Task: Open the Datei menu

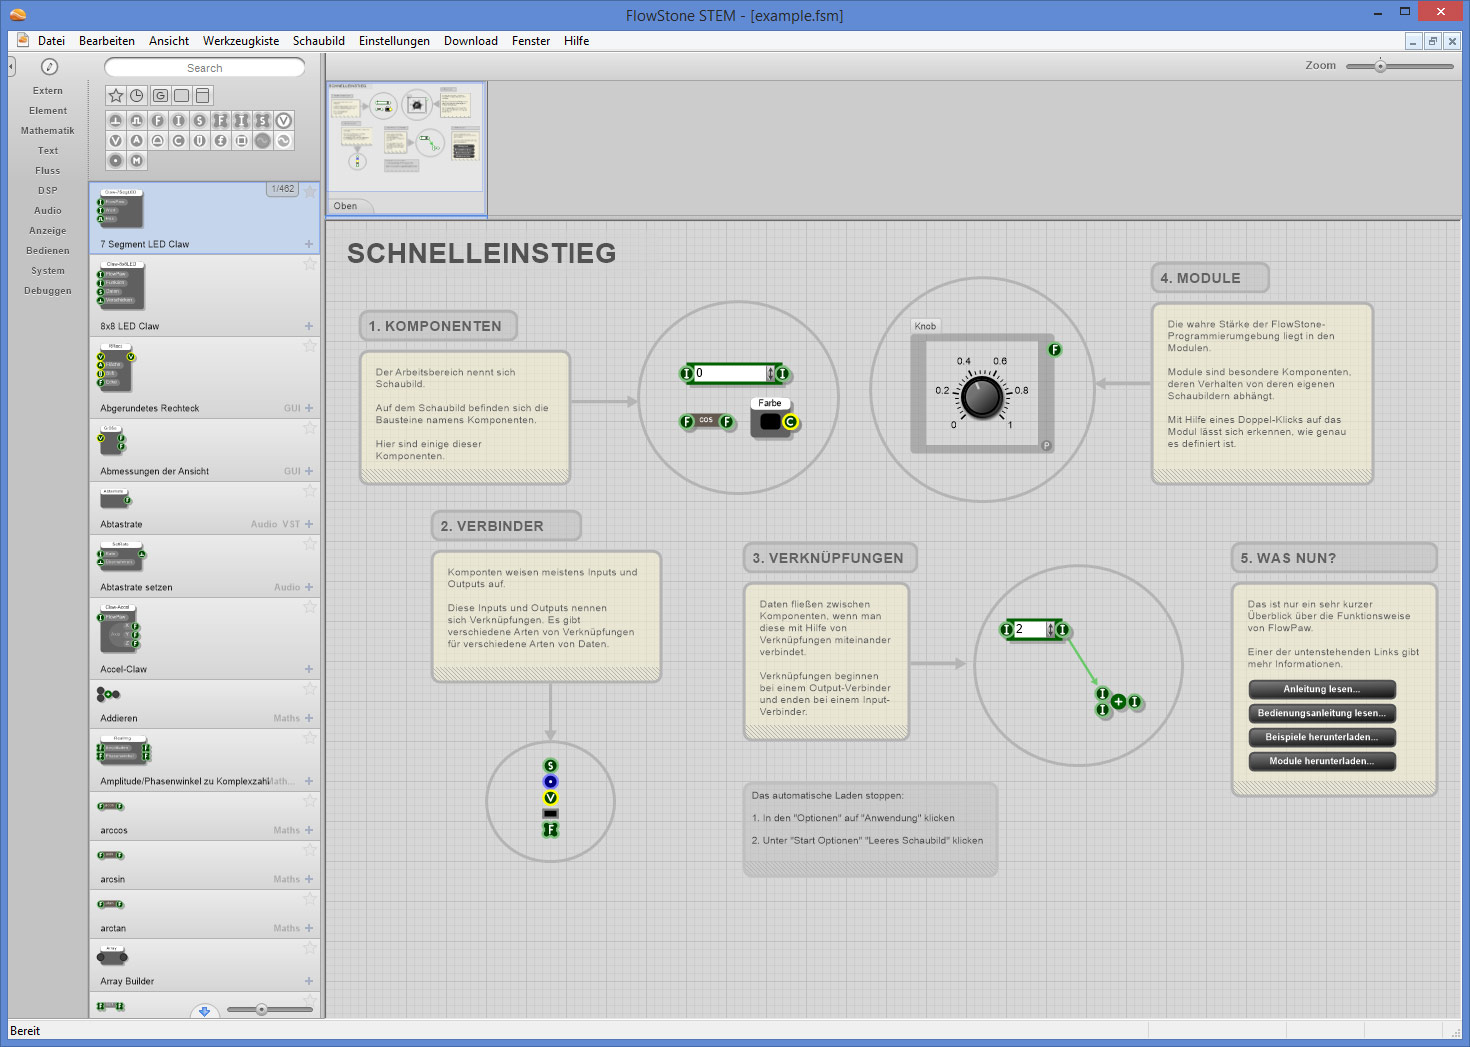Action: (x=51, y=41)
